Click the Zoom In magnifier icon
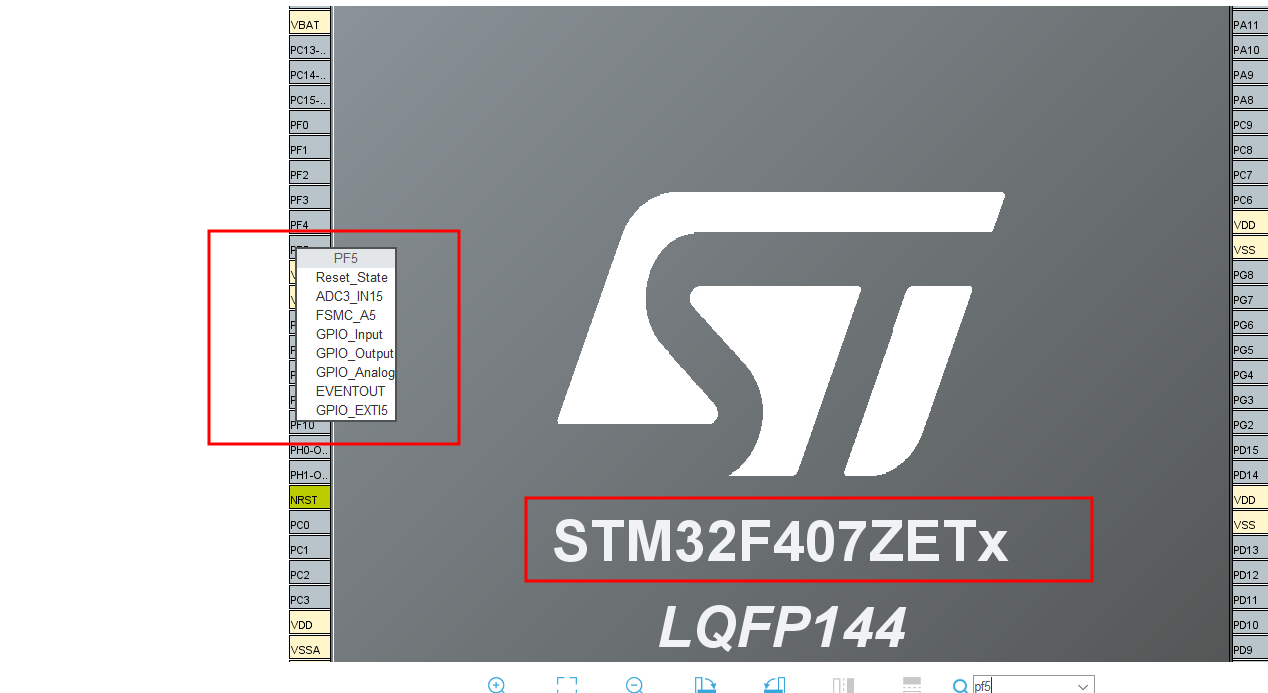Screen dimensions: 1268x693 [497, 685]
